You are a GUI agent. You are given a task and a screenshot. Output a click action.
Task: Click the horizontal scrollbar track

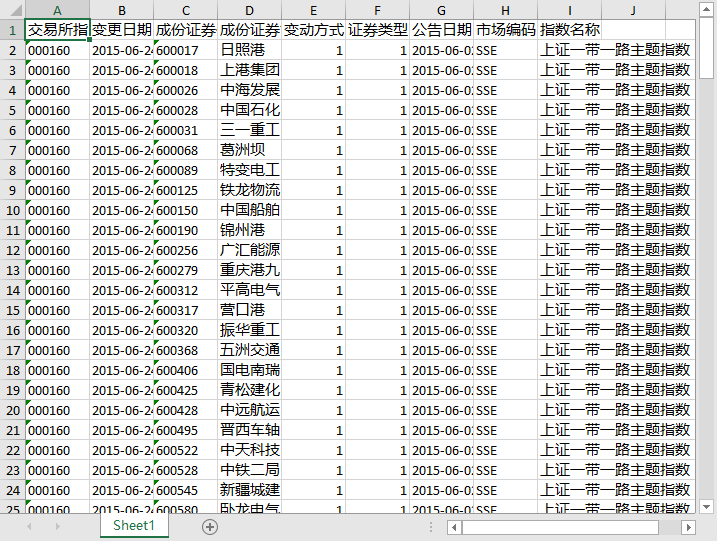(670, 527)
